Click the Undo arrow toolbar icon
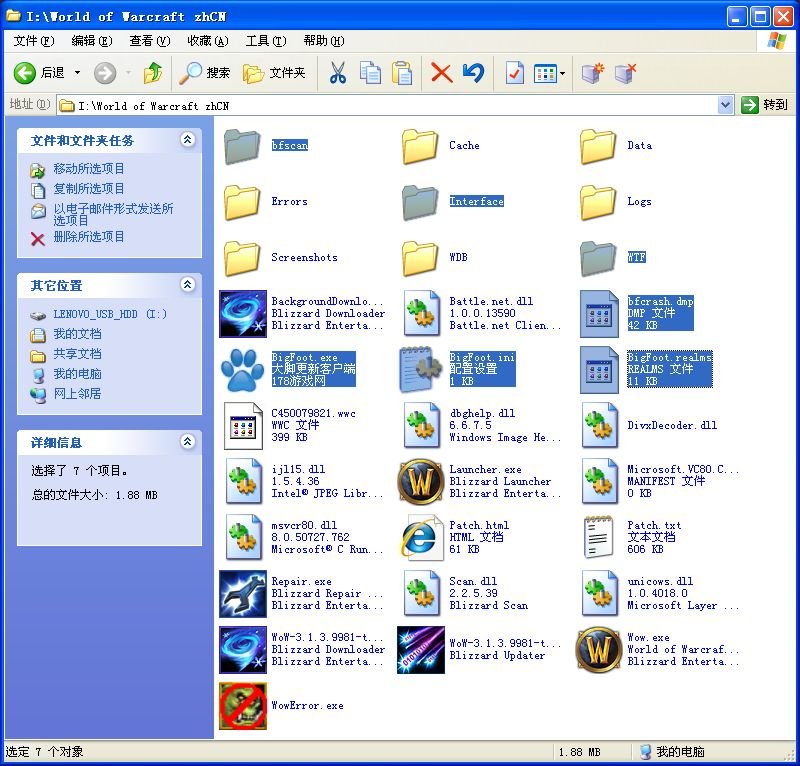Viewport: 800px width, 766px height. point(473,73)
